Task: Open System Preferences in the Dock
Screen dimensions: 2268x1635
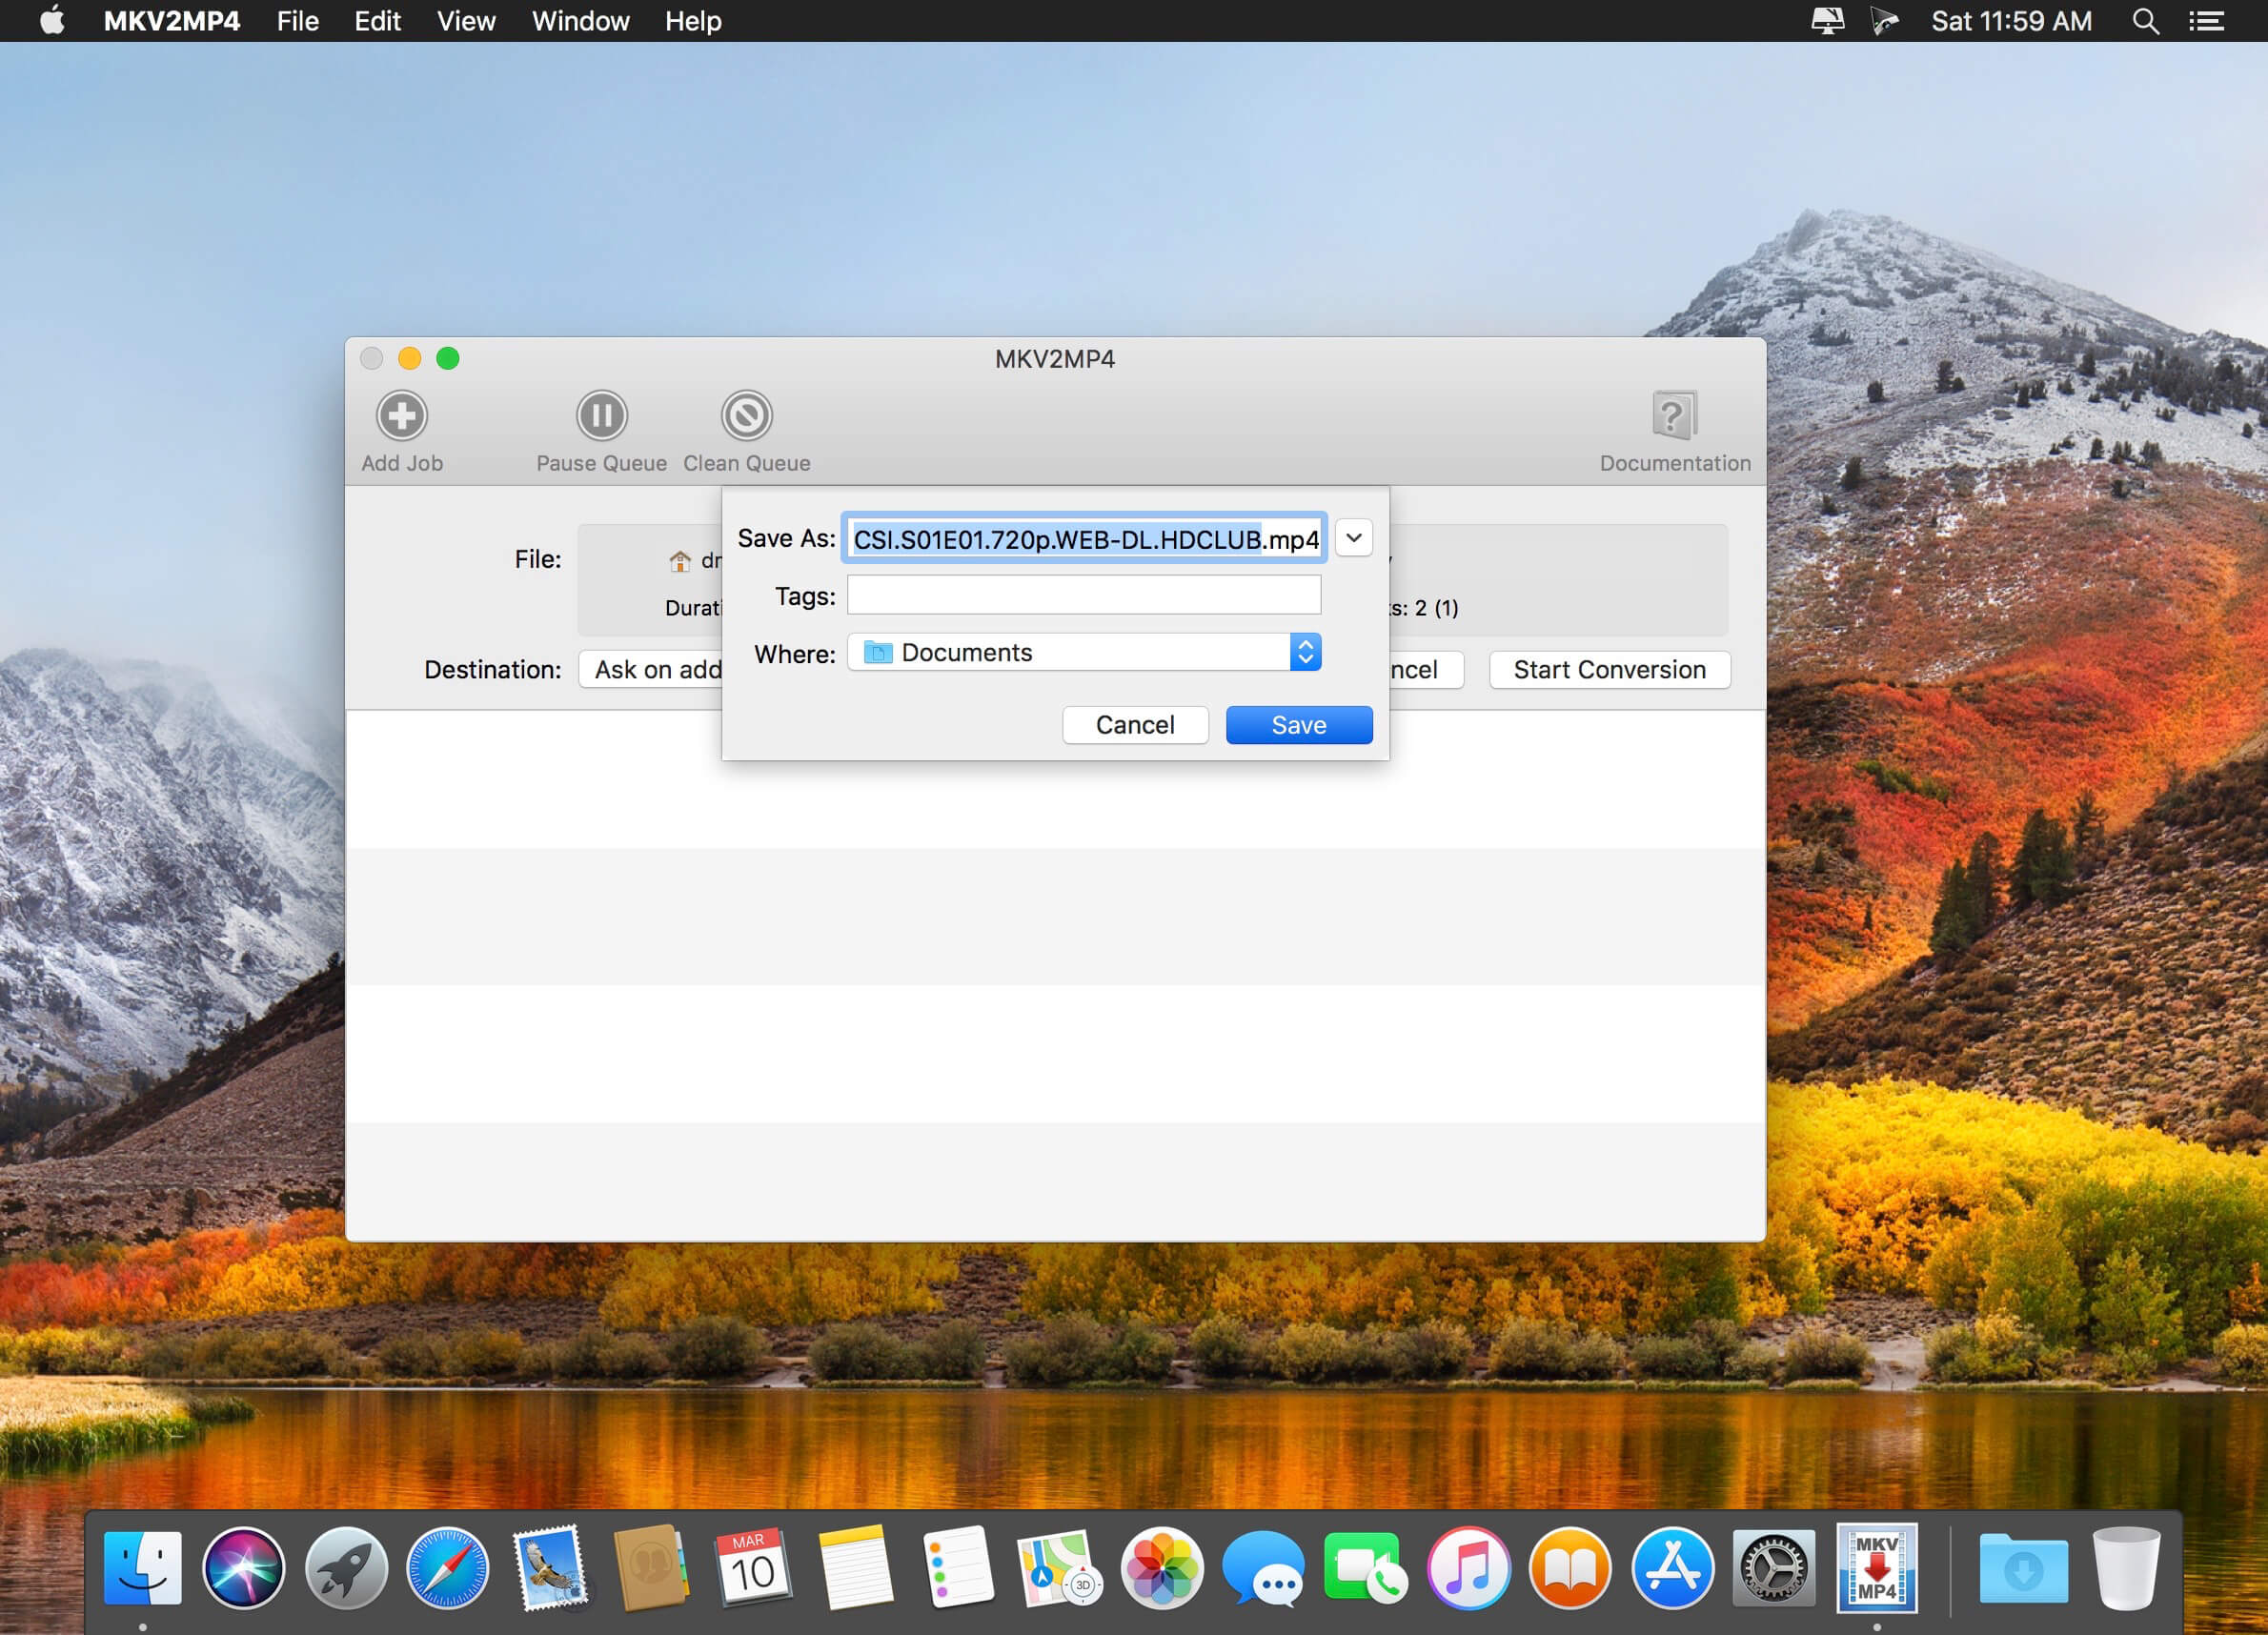Action: (x=1773, y=1567)
